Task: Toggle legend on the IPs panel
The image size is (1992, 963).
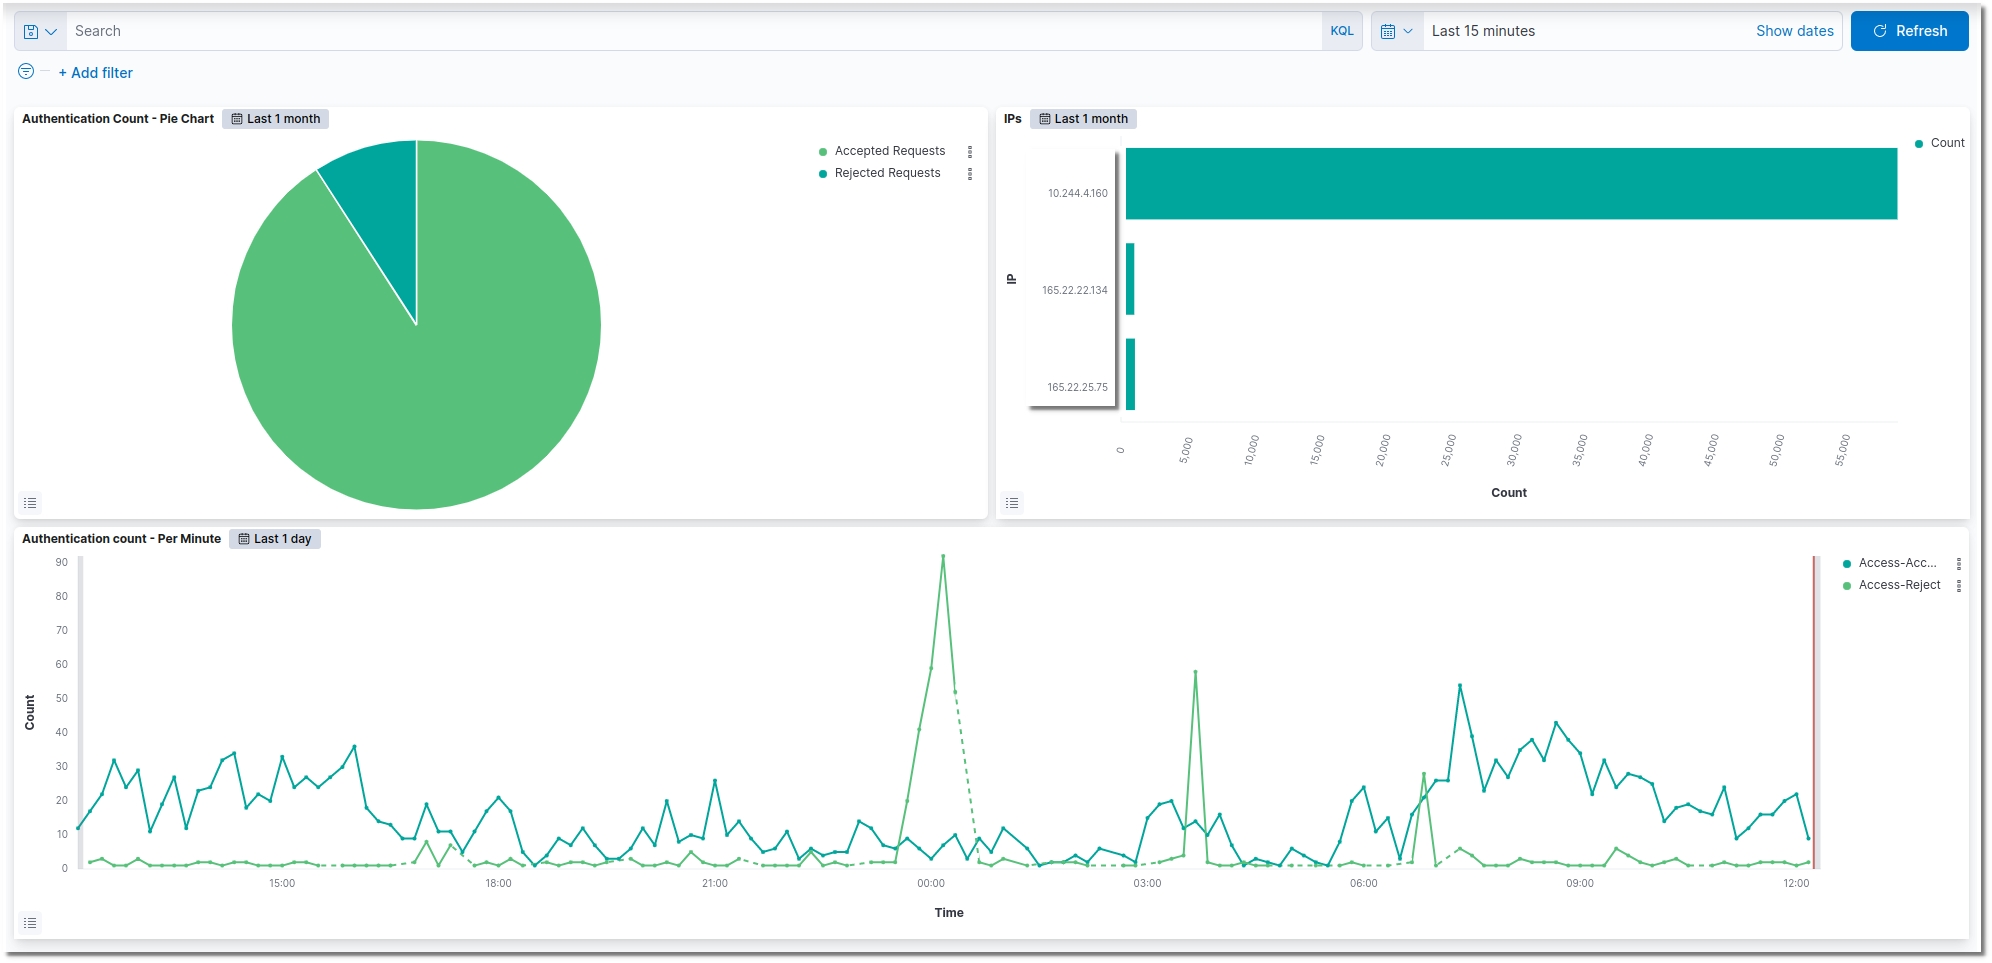Action: pos(1012,503)
